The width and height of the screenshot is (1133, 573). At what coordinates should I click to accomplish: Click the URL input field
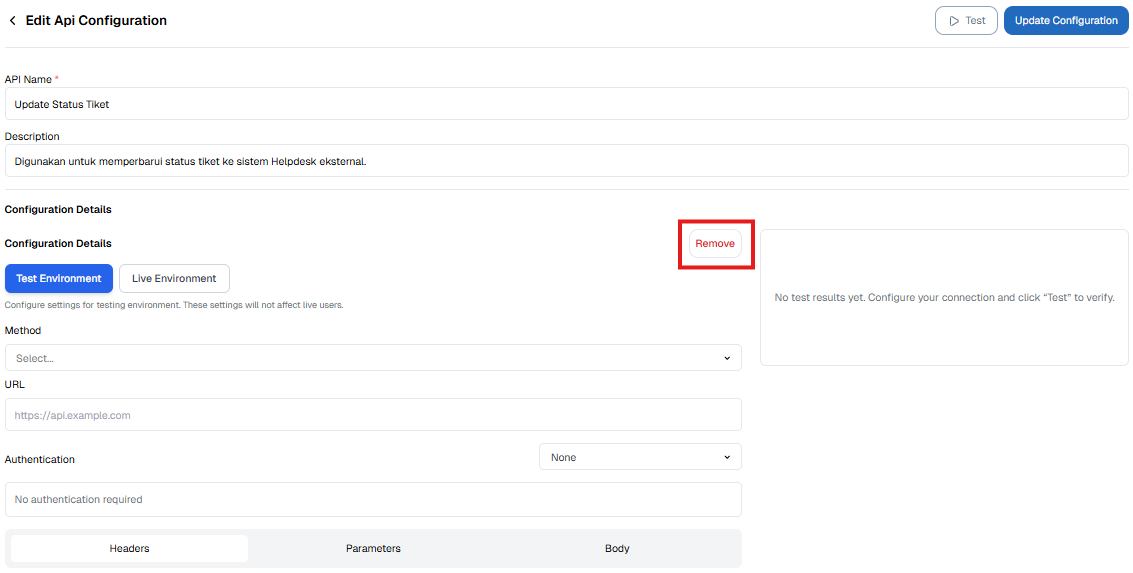click(x=373, y=415)
